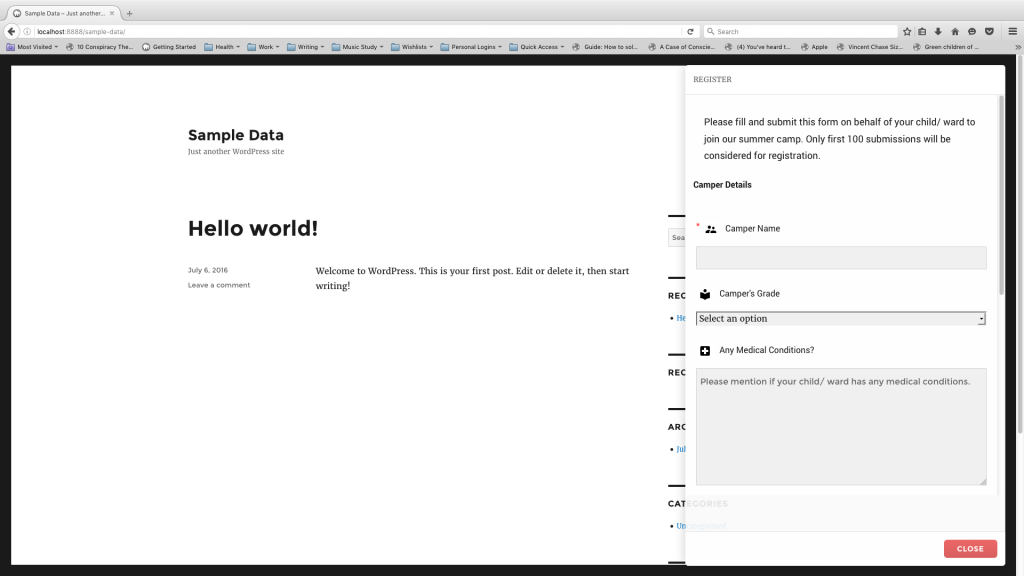Viewport: 1024px width, 576px height.
Task: Open the Leave a comment link
Action: [x=219, y=285]
